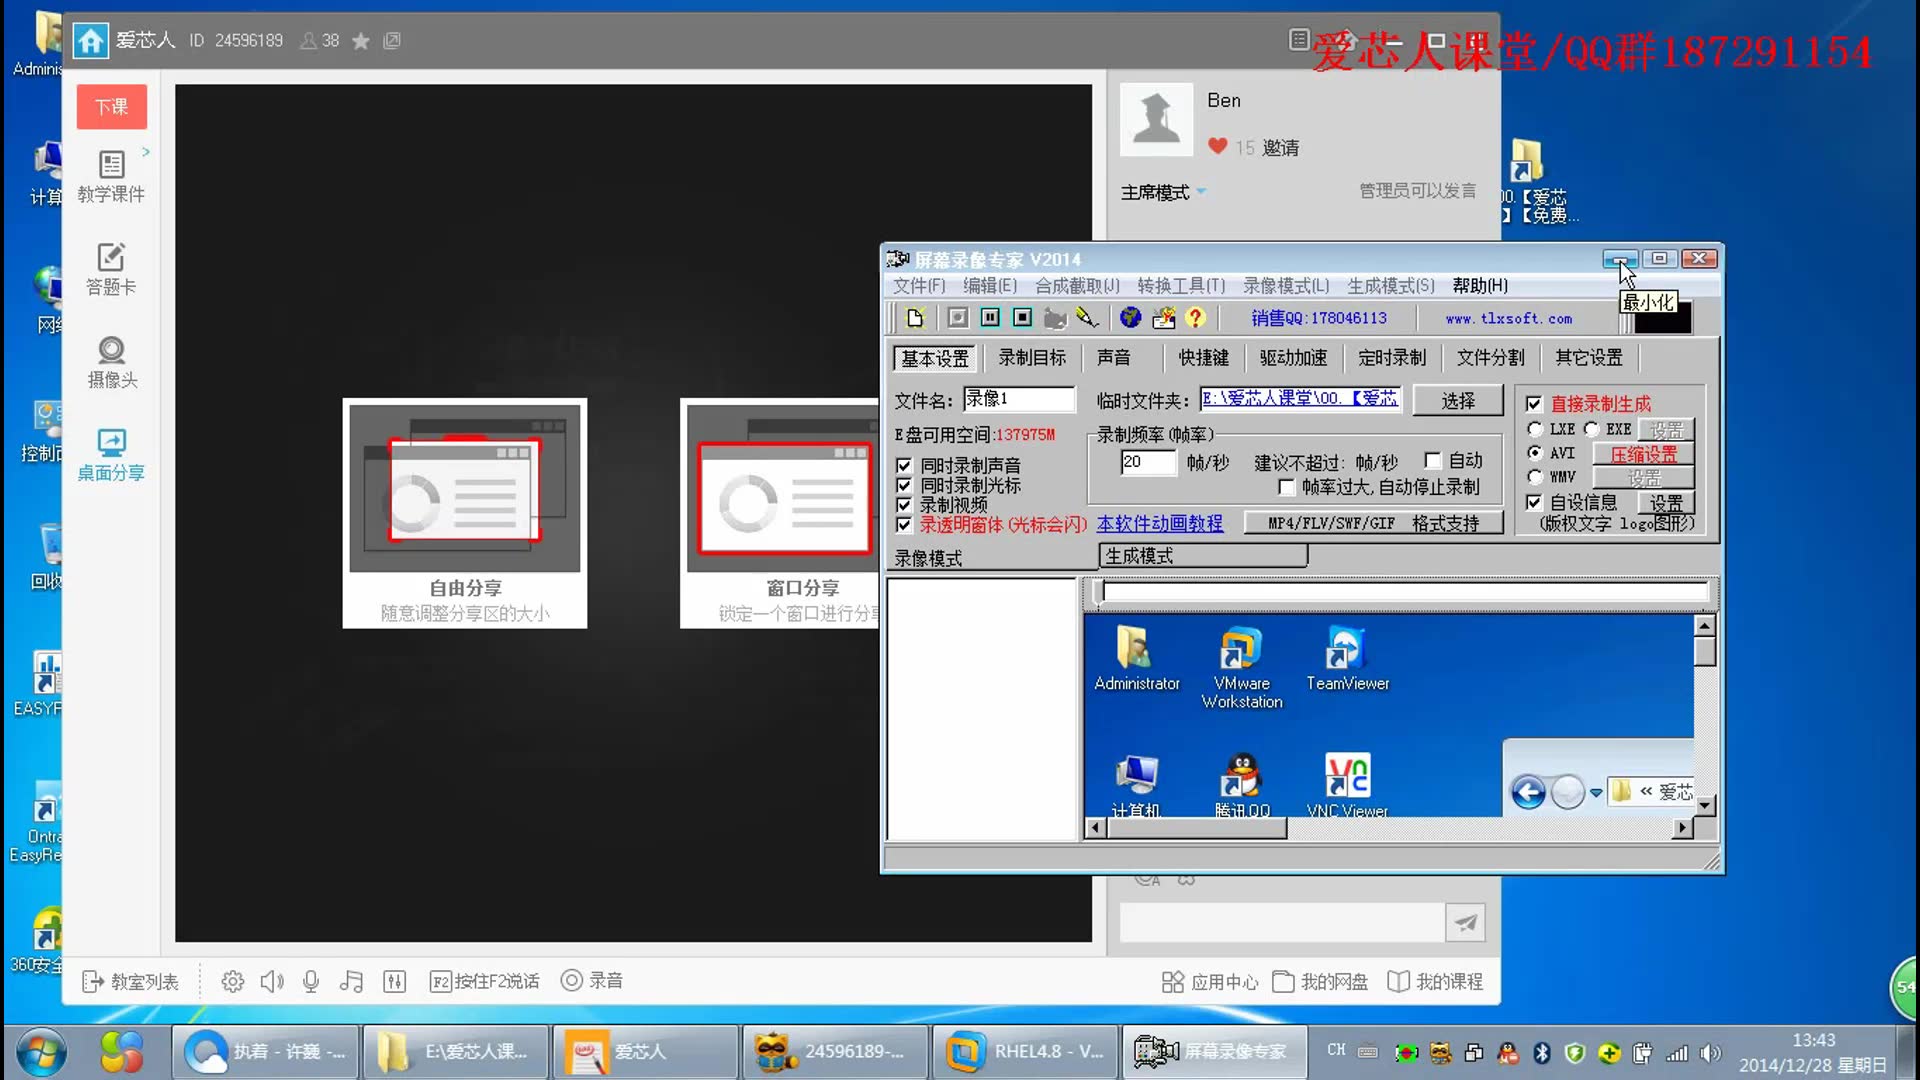Toggle the 同时录制声音 checkbox

[904, 466]
